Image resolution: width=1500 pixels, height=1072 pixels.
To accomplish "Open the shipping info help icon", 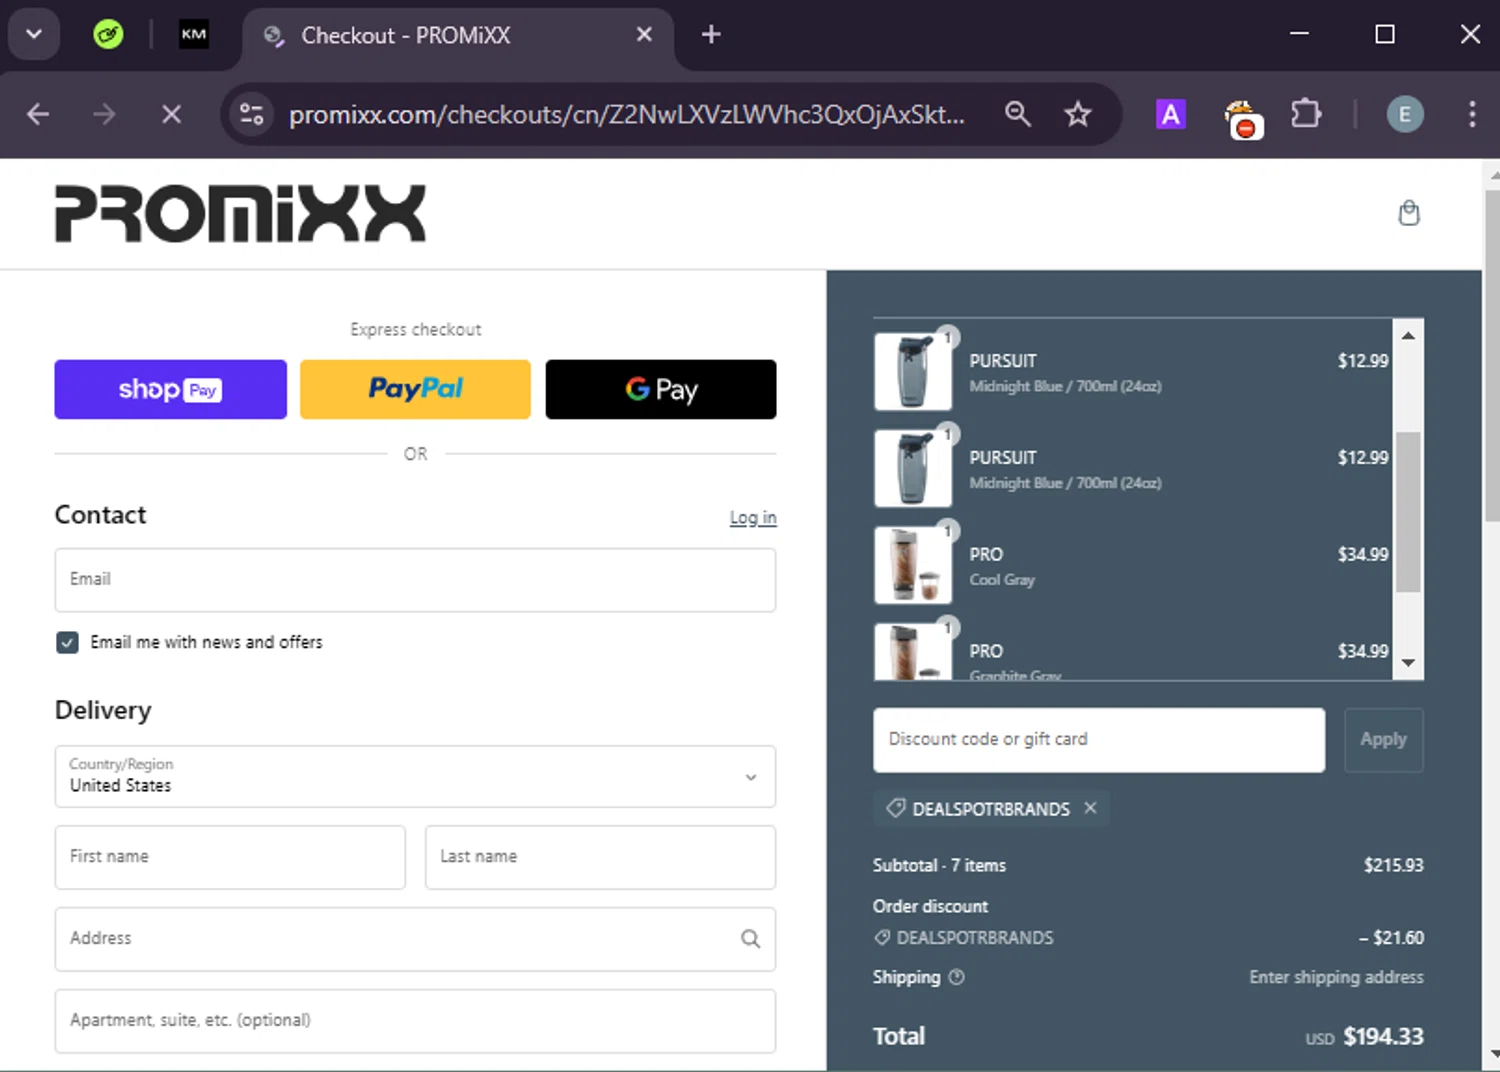I will (956, 977).
